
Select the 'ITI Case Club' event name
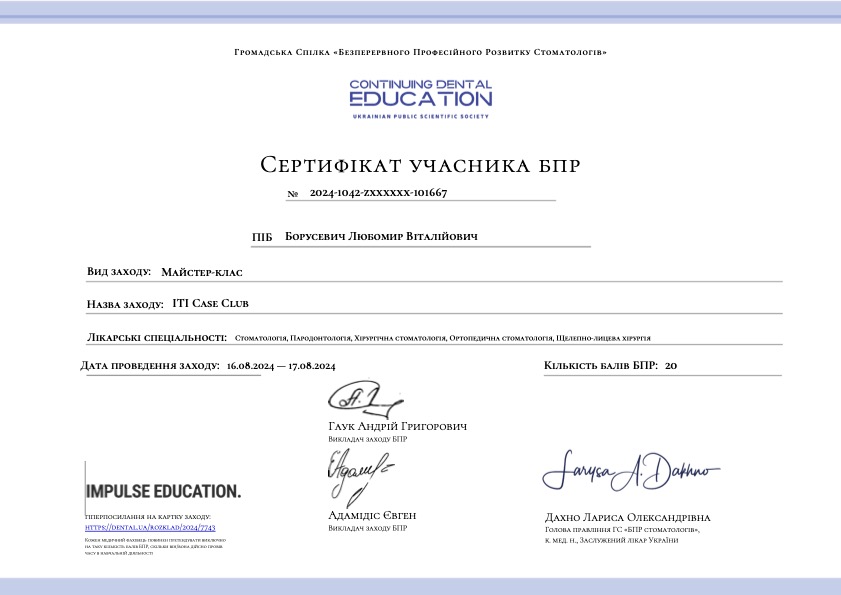210,303
